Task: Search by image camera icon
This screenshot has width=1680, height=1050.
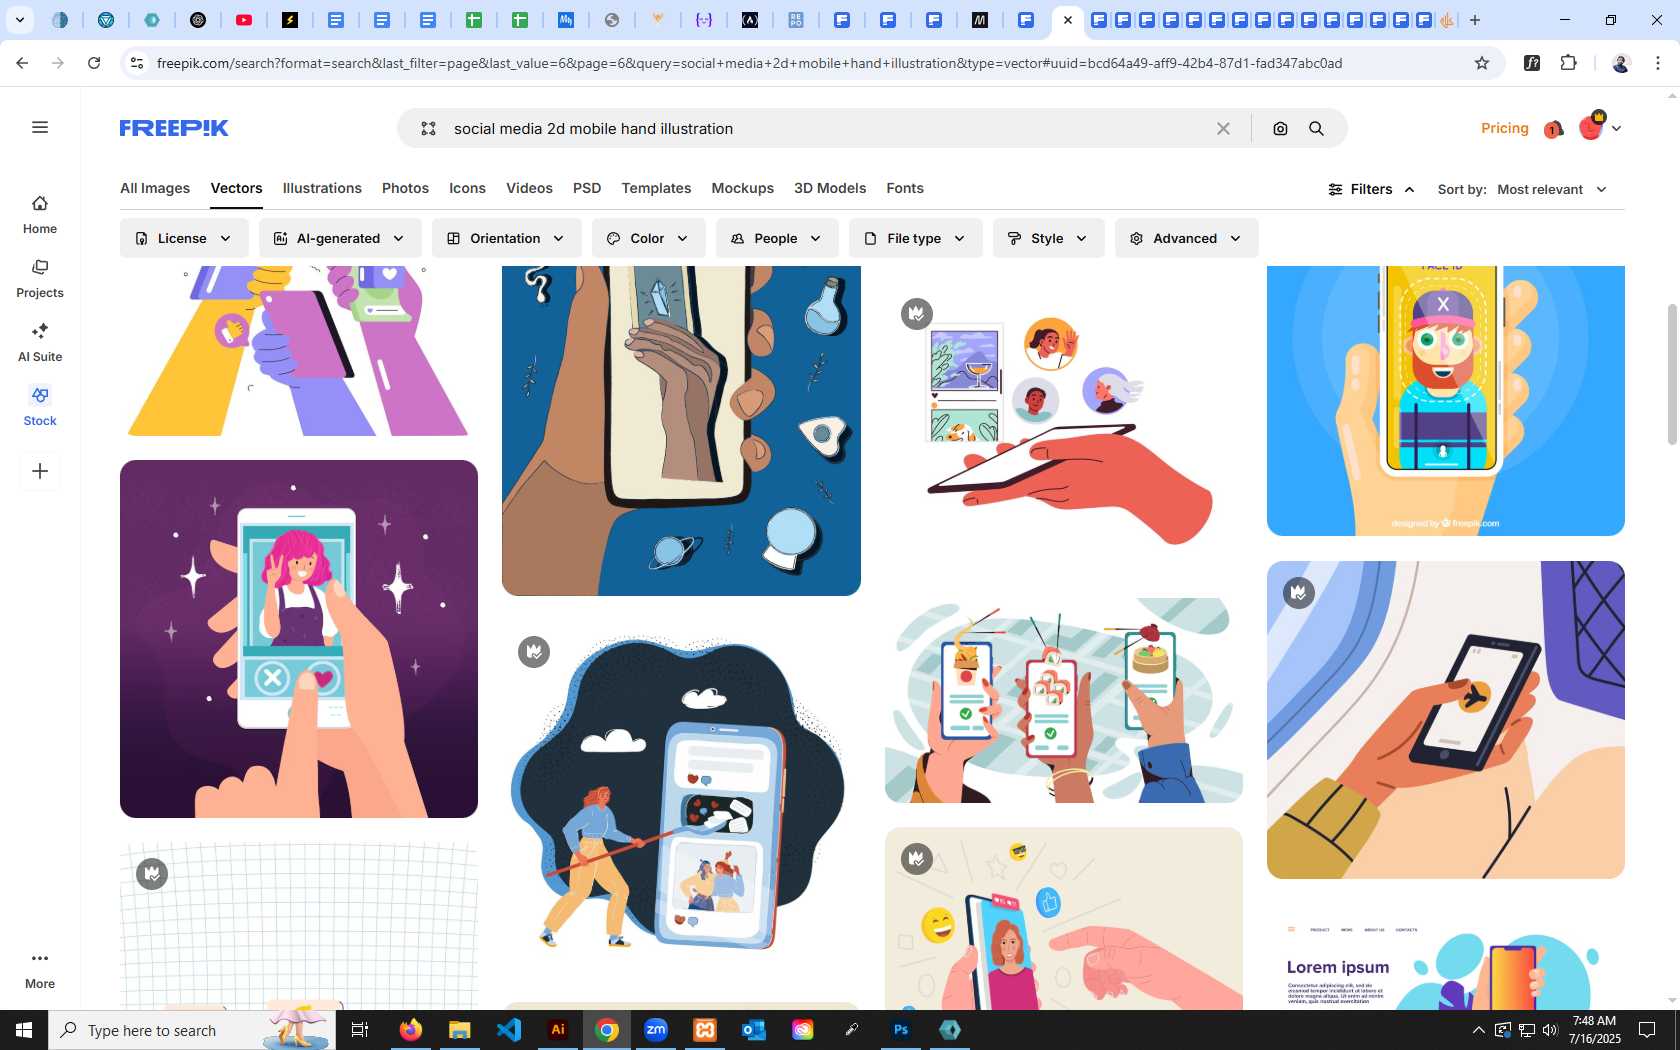Action: coord(1280,128)
